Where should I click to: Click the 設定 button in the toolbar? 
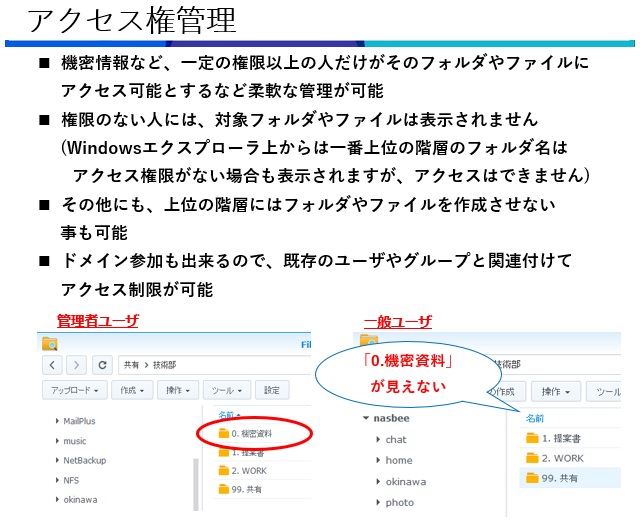273,389
